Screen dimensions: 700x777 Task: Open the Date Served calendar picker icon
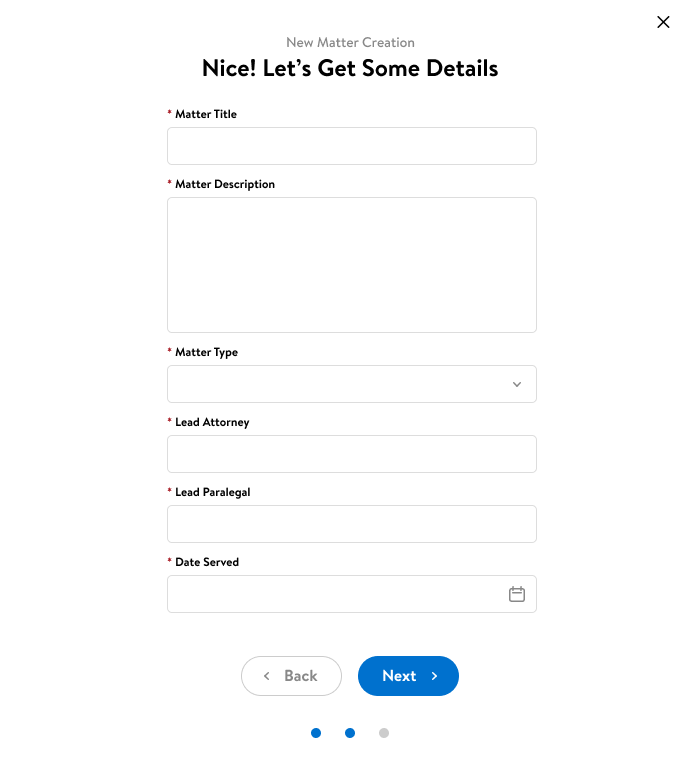(517, 594)
